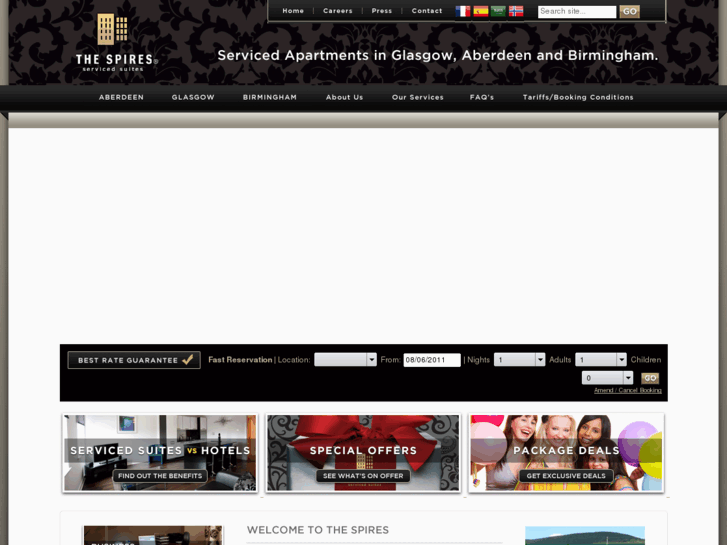The width and height of the screenshot is (727, 545).
Task: Select the green Arabic flag icon
Action: pyautogui.click(x=498, y=11)
